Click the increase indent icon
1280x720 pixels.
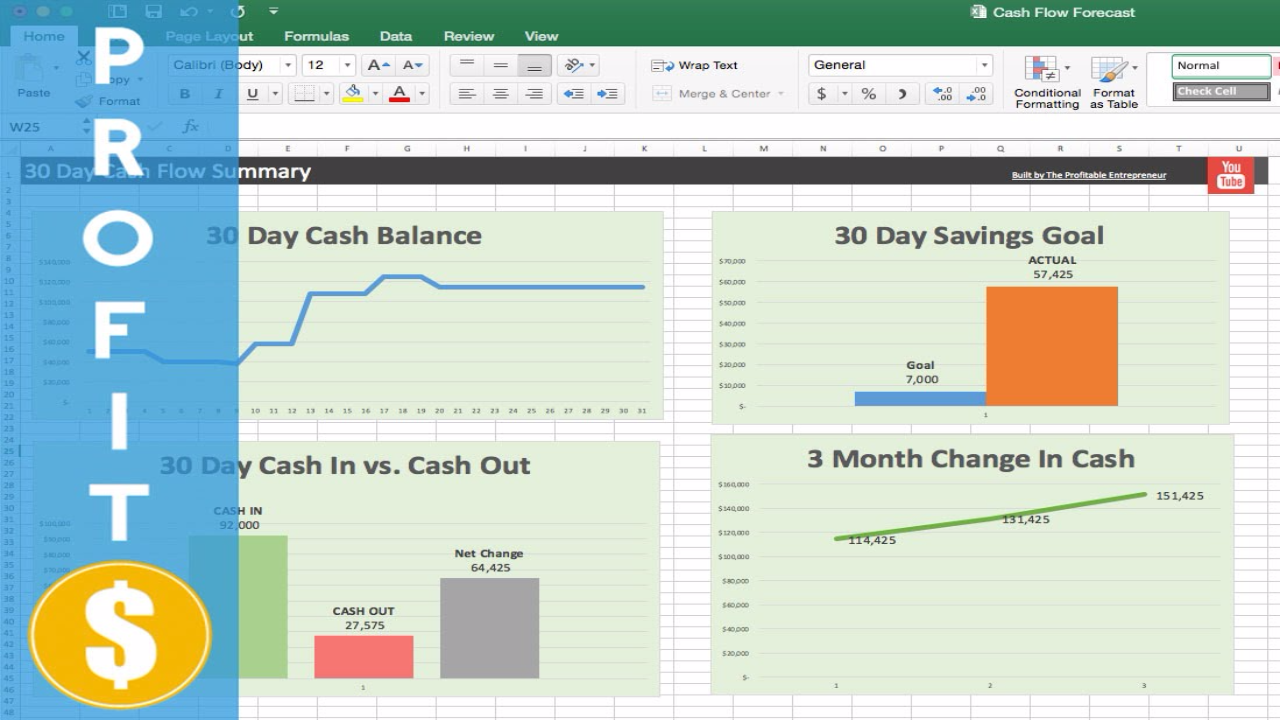coord(607,93)
